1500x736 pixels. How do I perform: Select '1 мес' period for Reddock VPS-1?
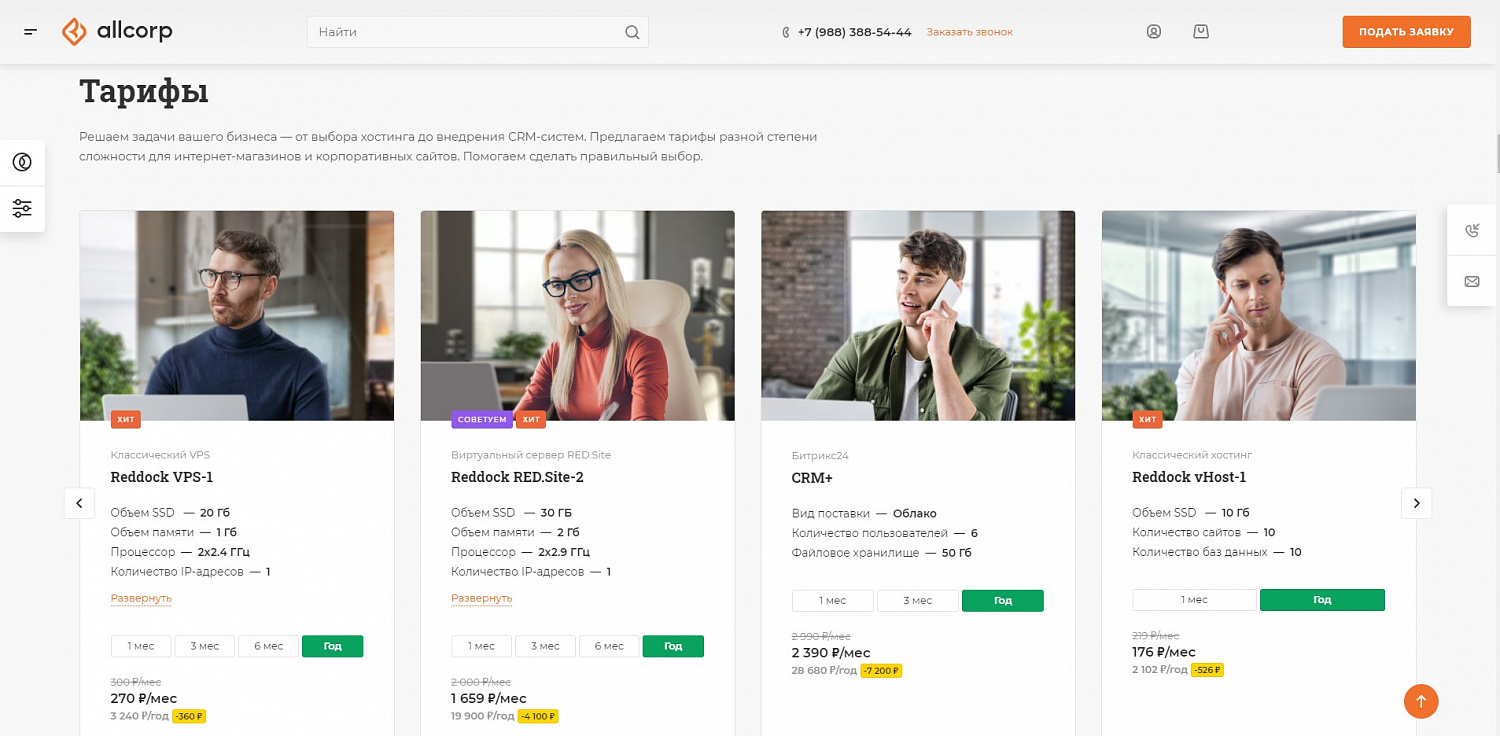(141, 646)
